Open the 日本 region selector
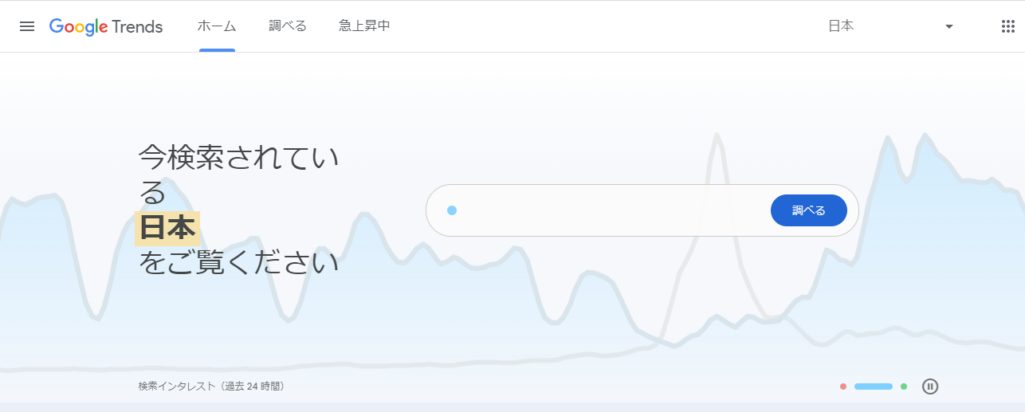Screen dimensions: 1025x412 (841, 26)
